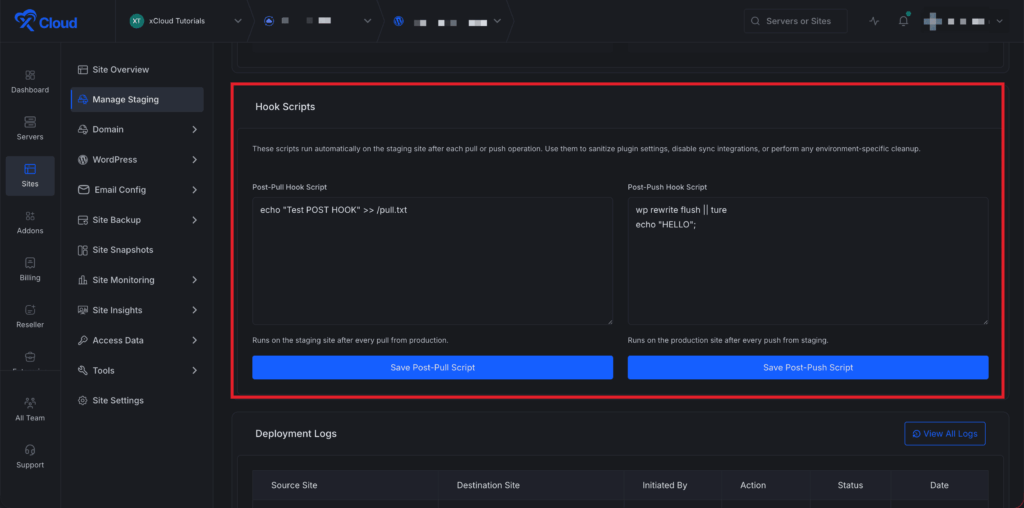1024x508 pixels.
Task: Open Site Snapshots menu item
Action: [x=122, y=250]
